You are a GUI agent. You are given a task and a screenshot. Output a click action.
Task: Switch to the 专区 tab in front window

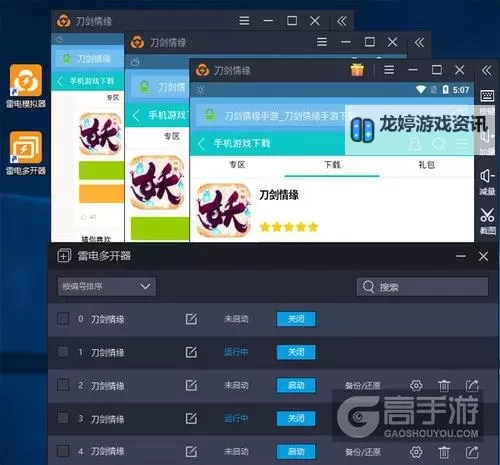(237, 164)
